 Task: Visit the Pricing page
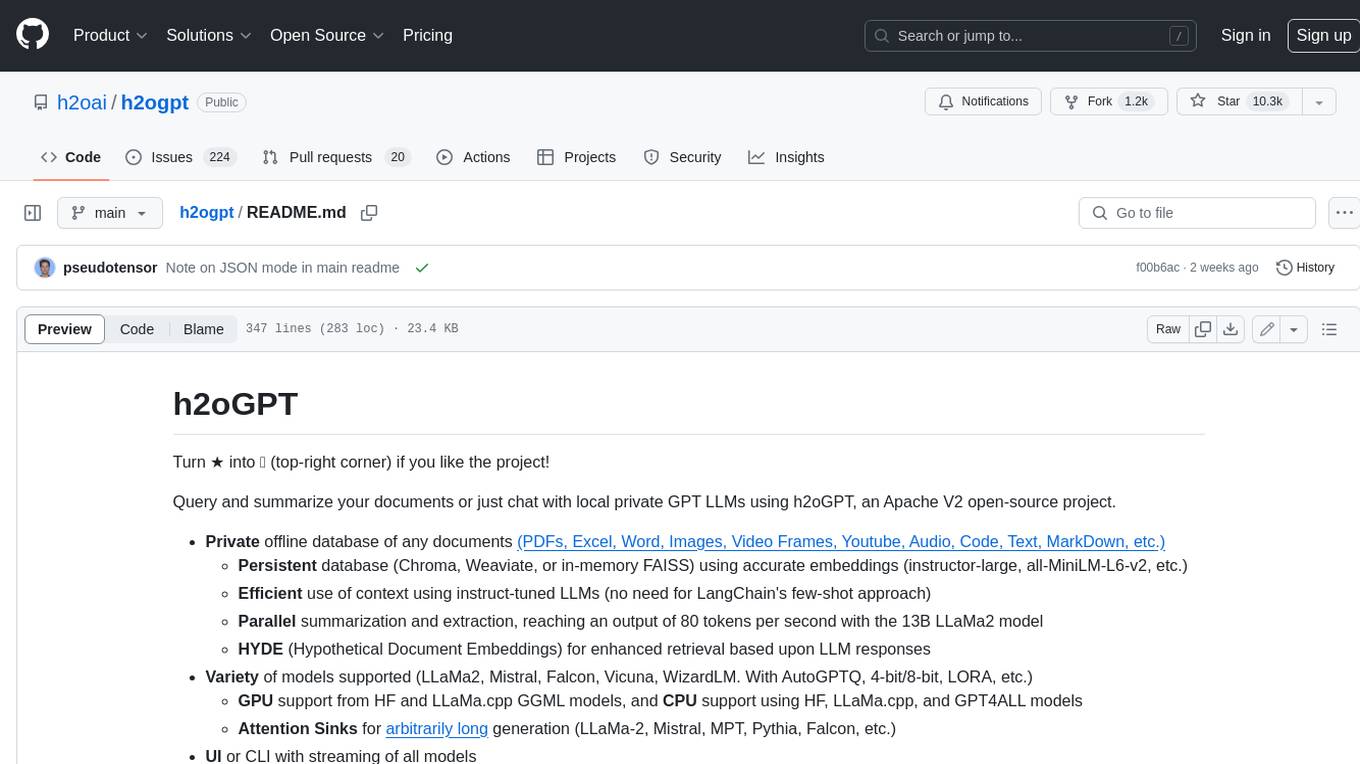(x=427, y=35)
